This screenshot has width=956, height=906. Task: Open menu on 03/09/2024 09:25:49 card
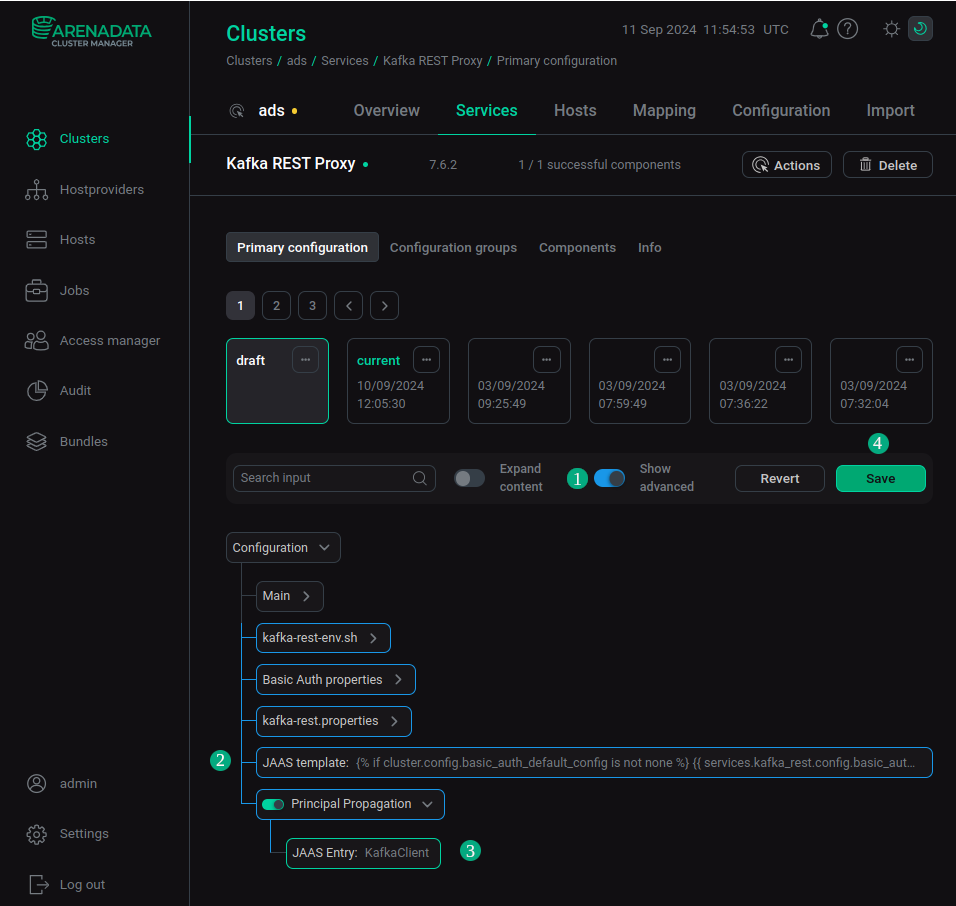(x=546, y=360)
